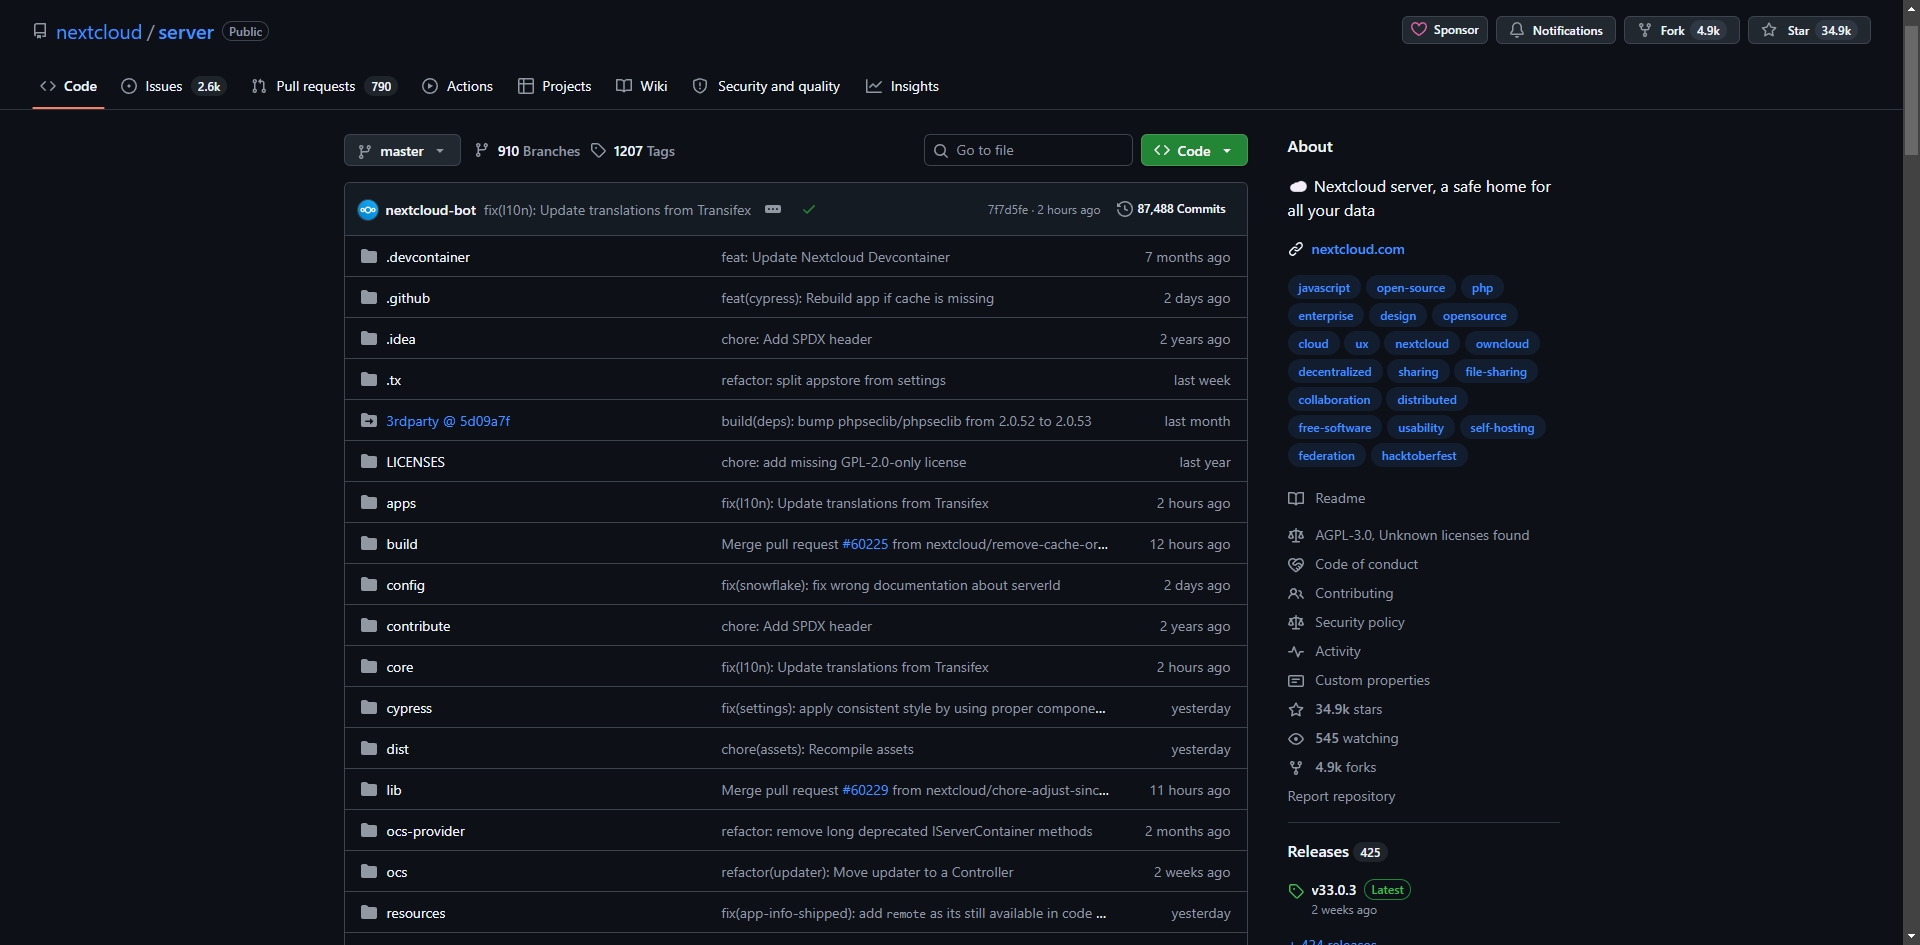Open the 3rdparty @ 5d09a7f submodule
The width and height of the screenshot is (1920, 945).
point(448,421)
